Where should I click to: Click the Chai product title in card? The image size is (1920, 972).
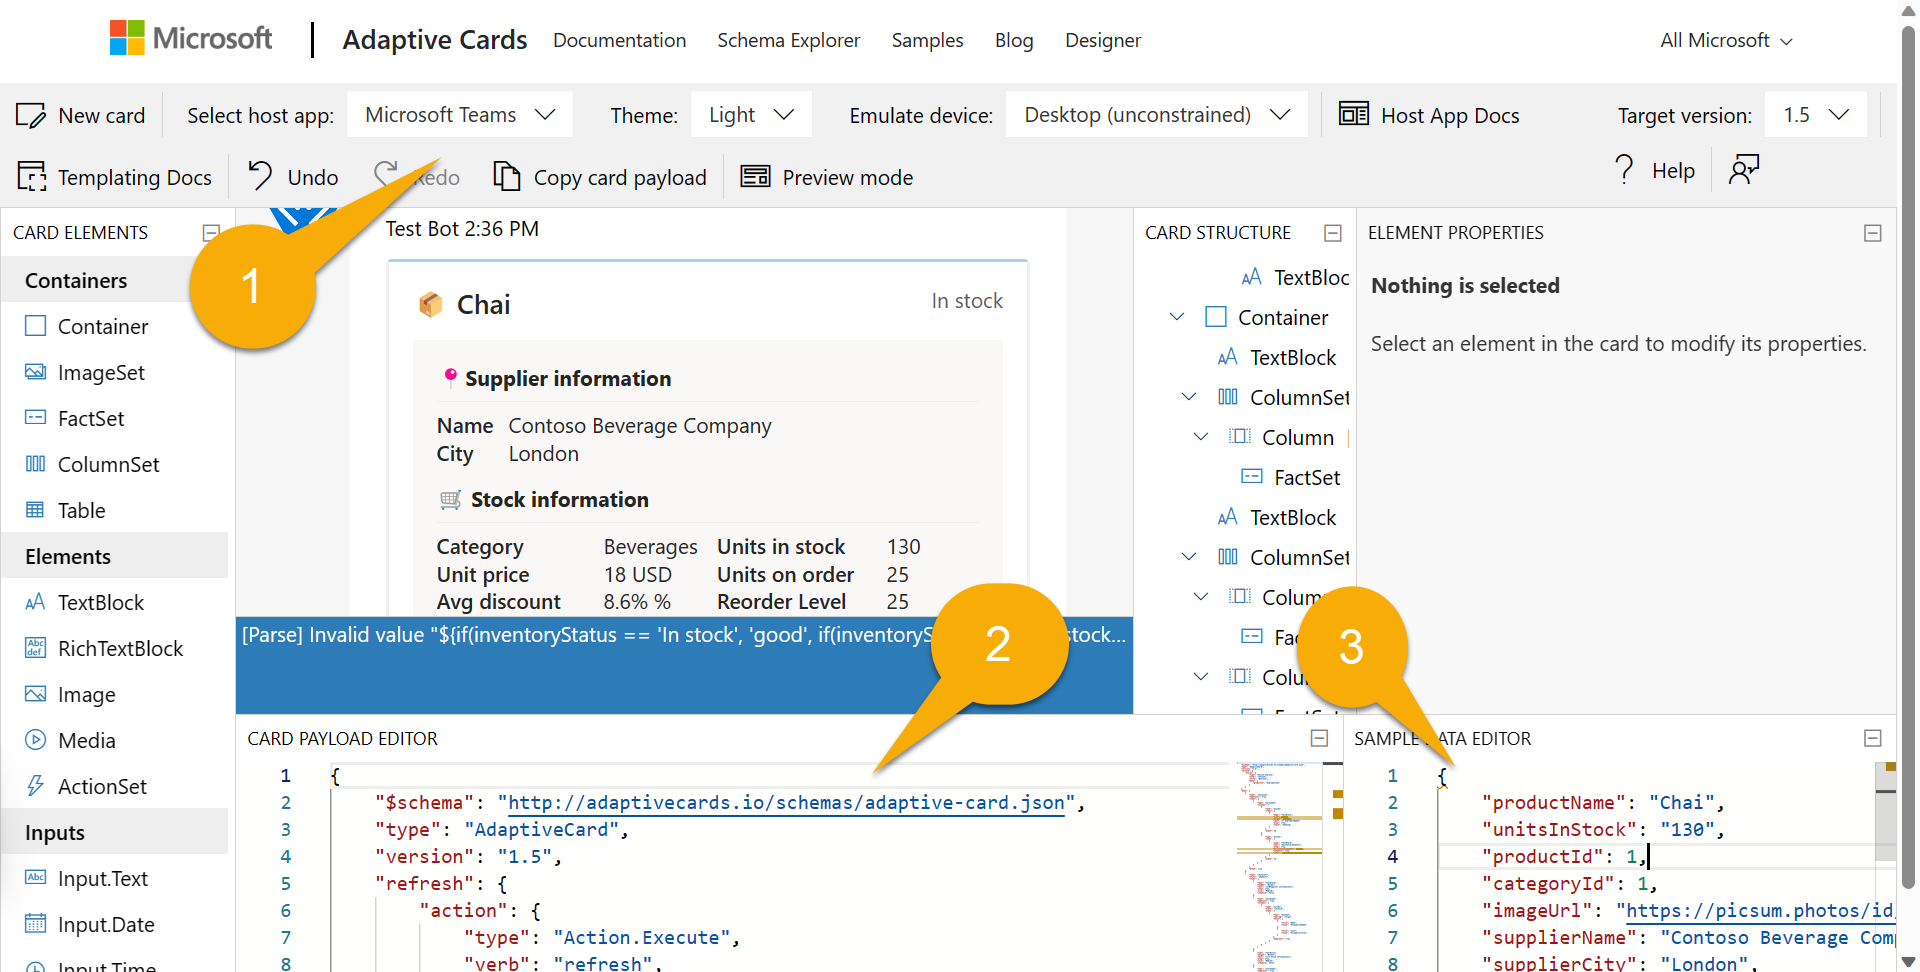[x=483, y=304]
